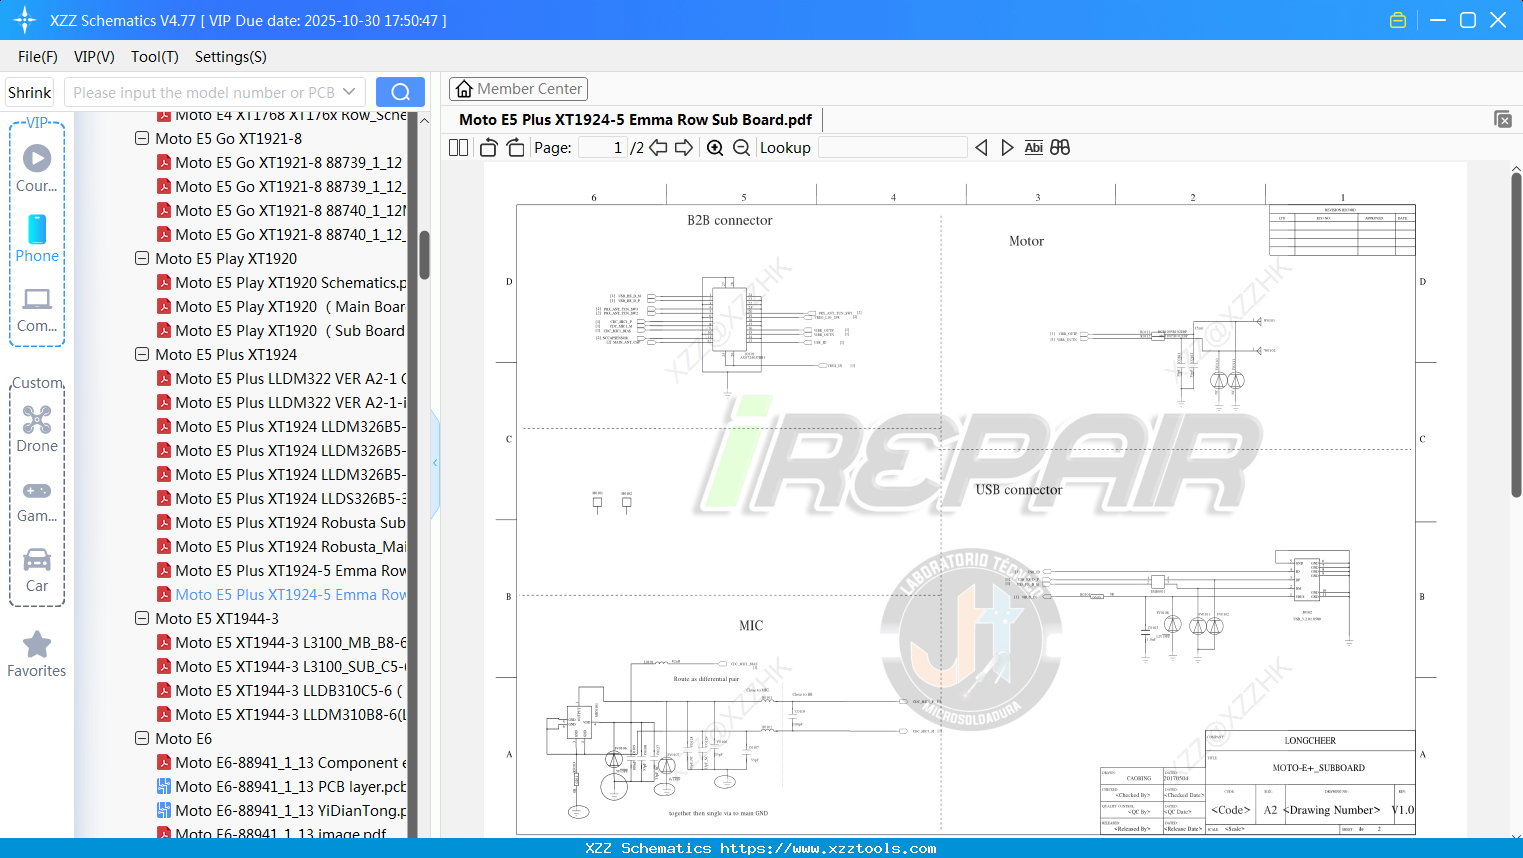Image resolution: width=1523 pixels, height=858 pixels.
Task: Click the Lookup text field
Action: pyautogui.click(x=893, y=147)
